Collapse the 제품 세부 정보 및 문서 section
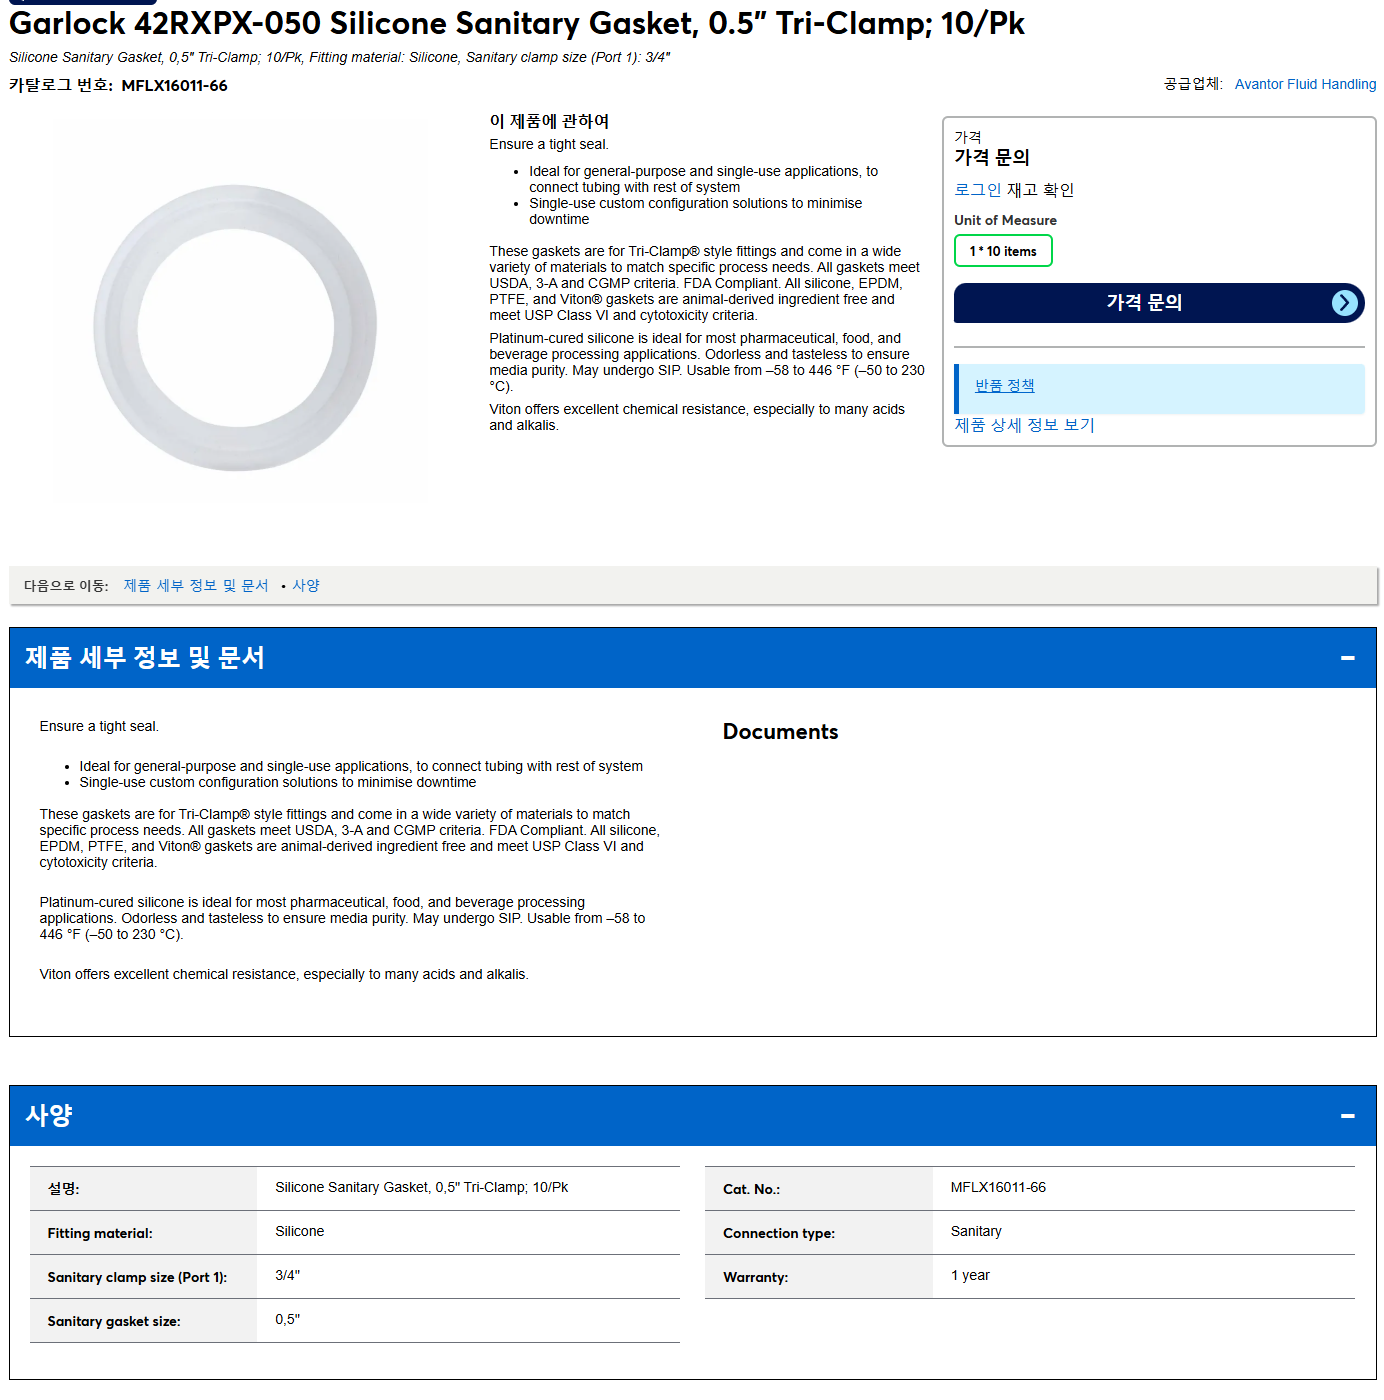The height and width of the screenshot is (1400, 1384). [1347, 658]
